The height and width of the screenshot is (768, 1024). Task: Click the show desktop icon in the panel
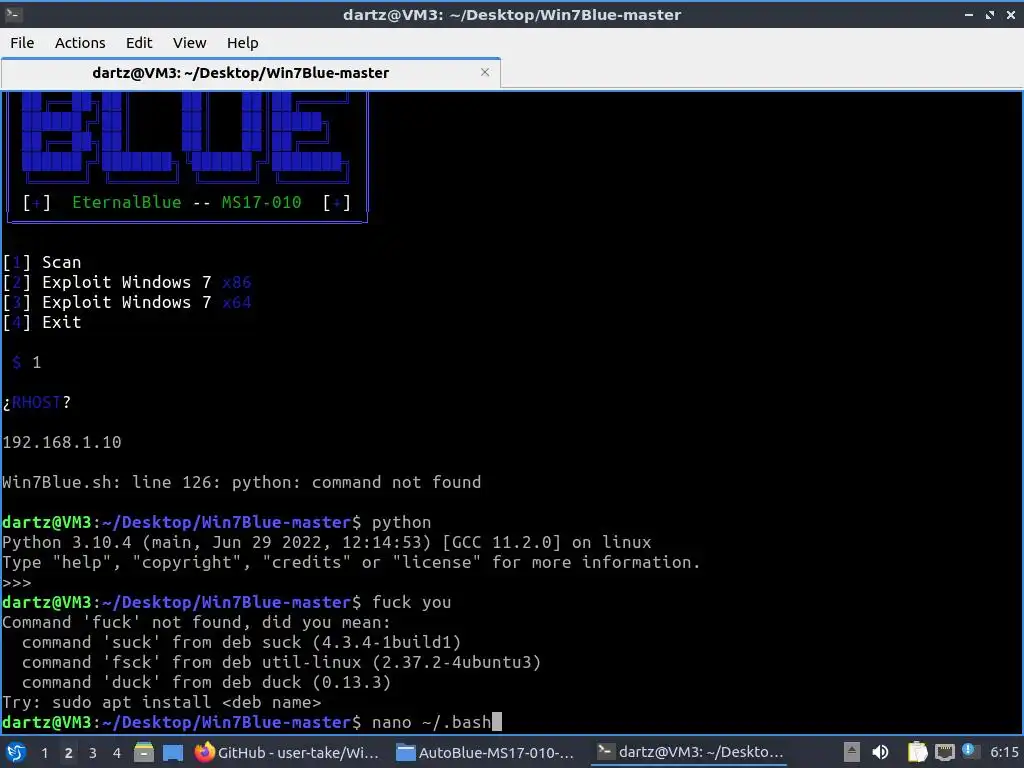tap(173, 752)
